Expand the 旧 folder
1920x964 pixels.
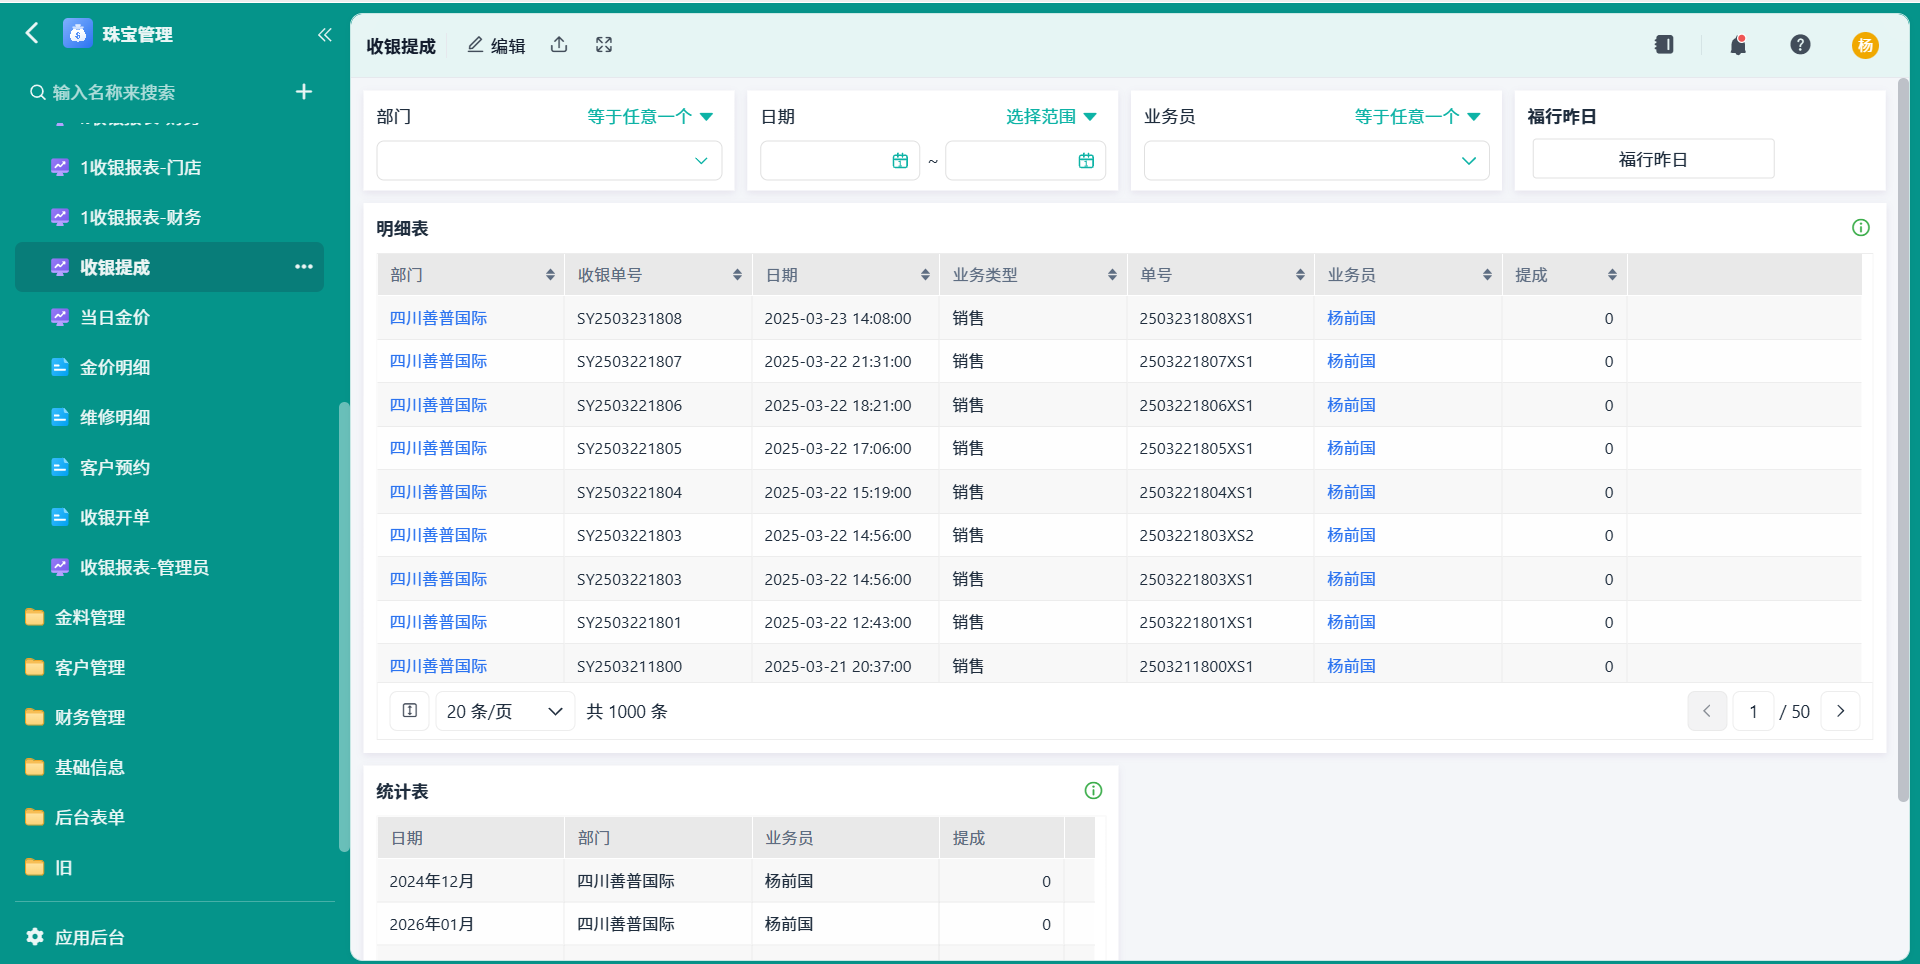click(49, 867)
